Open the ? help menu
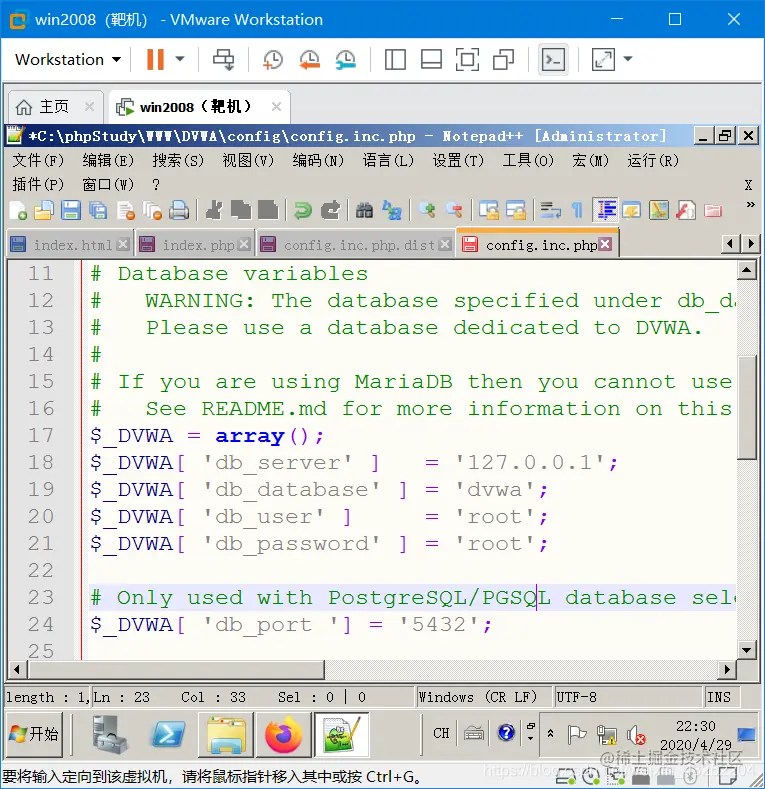765x789 pixels. point(156,185)
